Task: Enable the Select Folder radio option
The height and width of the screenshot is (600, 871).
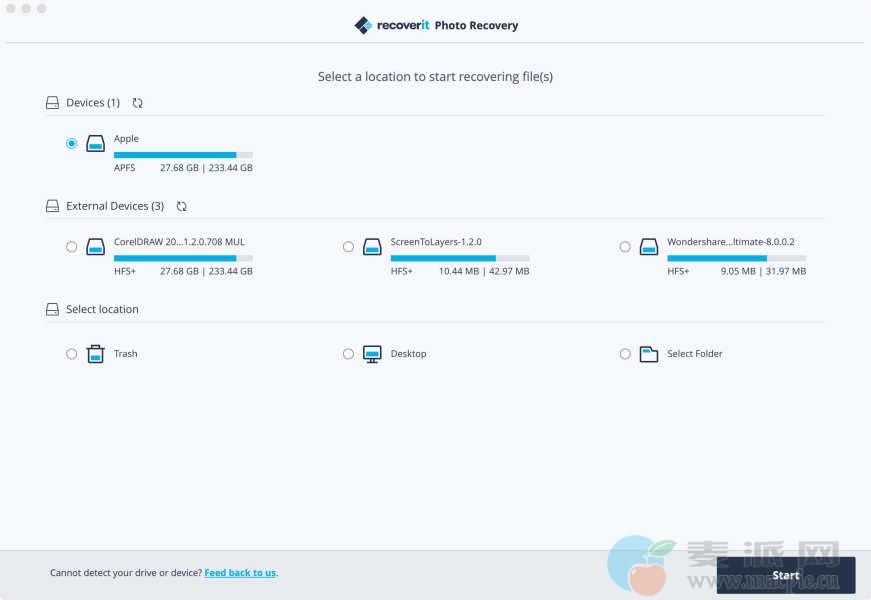Action: 625,354
